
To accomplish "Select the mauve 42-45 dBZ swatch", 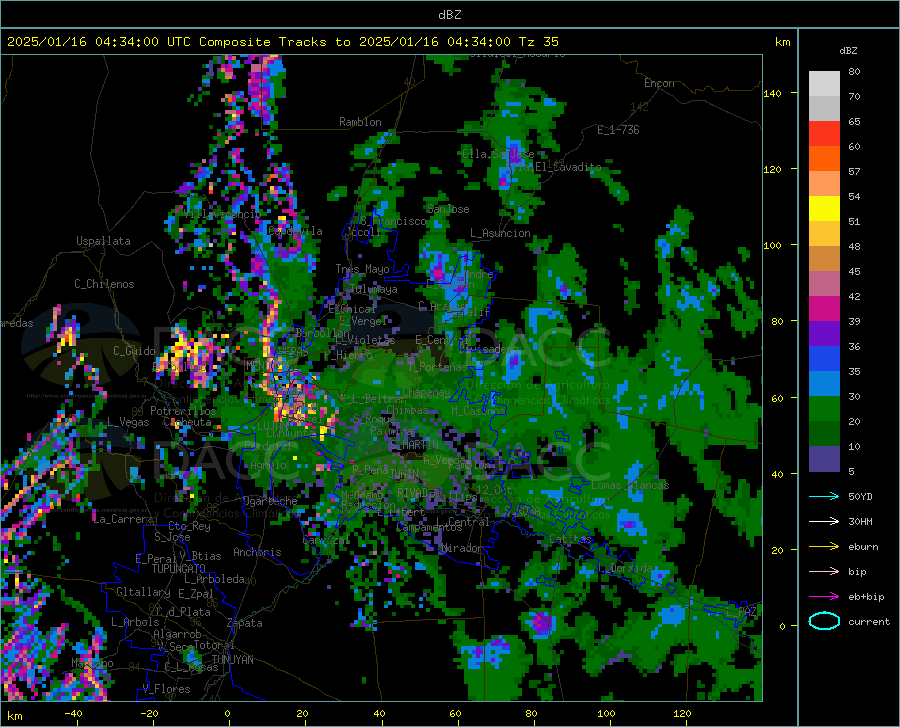I will (x=824, y=284).
